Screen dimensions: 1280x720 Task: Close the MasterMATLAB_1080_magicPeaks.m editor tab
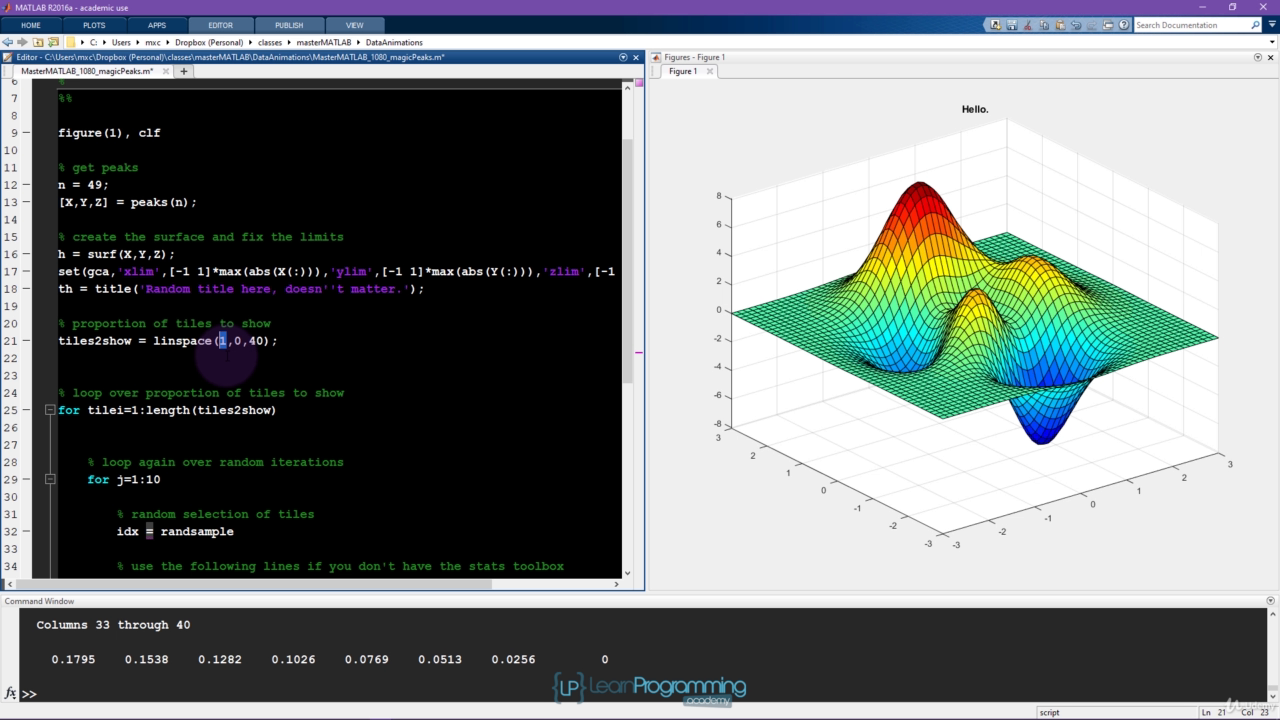point(164,71)
